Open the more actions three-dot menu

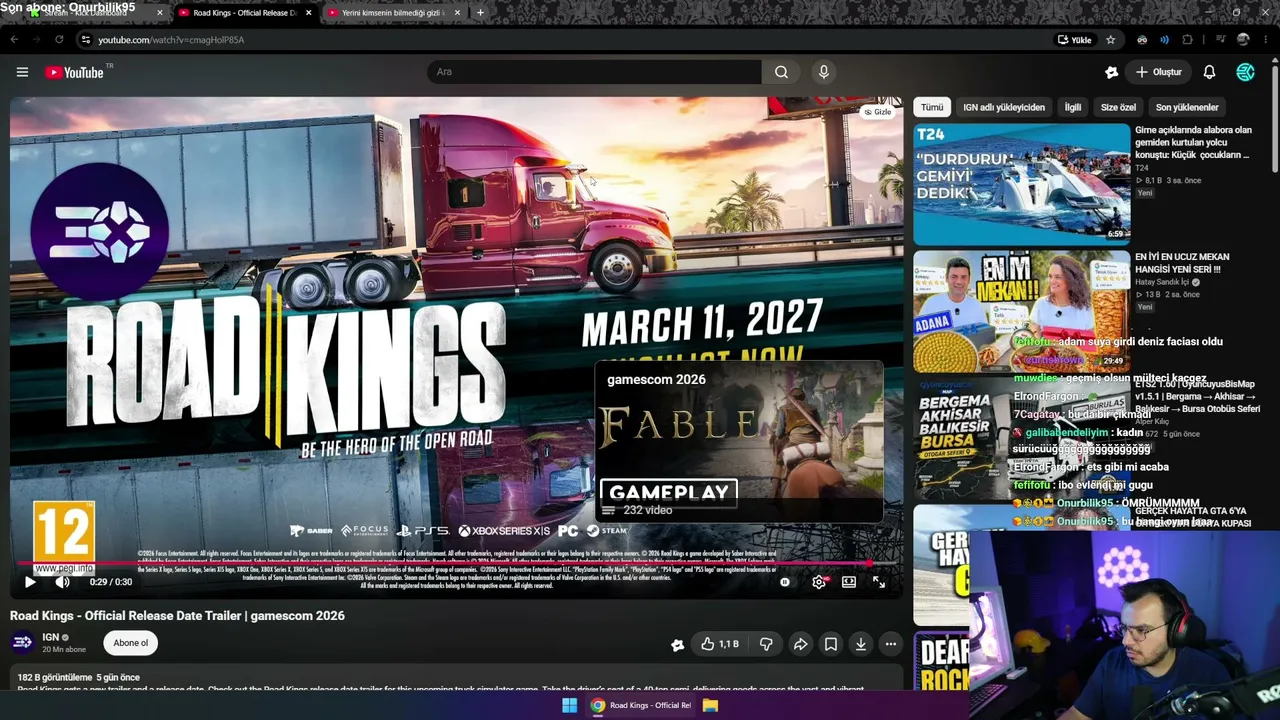point(890,645)
